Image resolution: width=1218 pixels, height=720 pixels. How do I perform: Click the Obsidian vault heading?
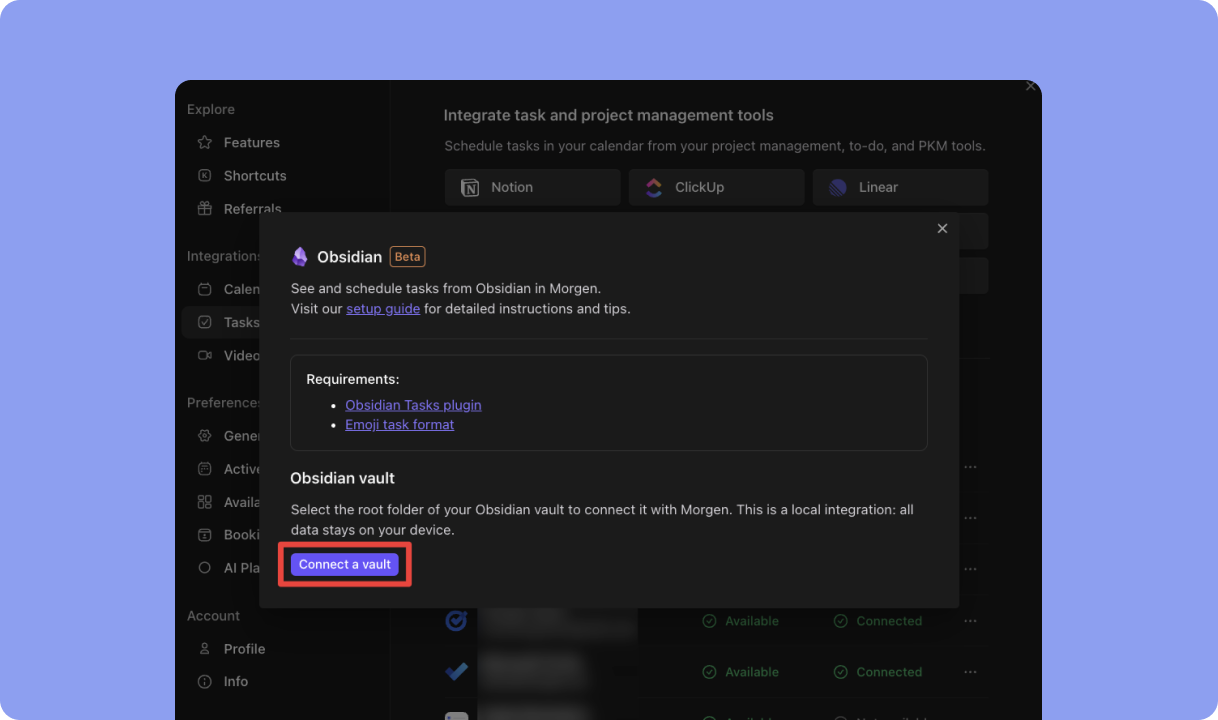pos(343,478)
